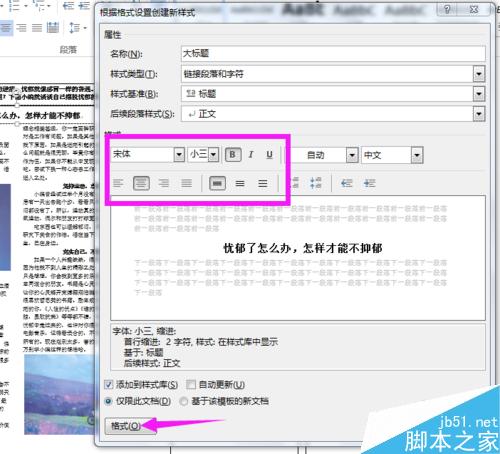Toggle Italic in the style dialog
Image resolution: width=500 pixels, height=454 pixels.
(x=251, y=155)
